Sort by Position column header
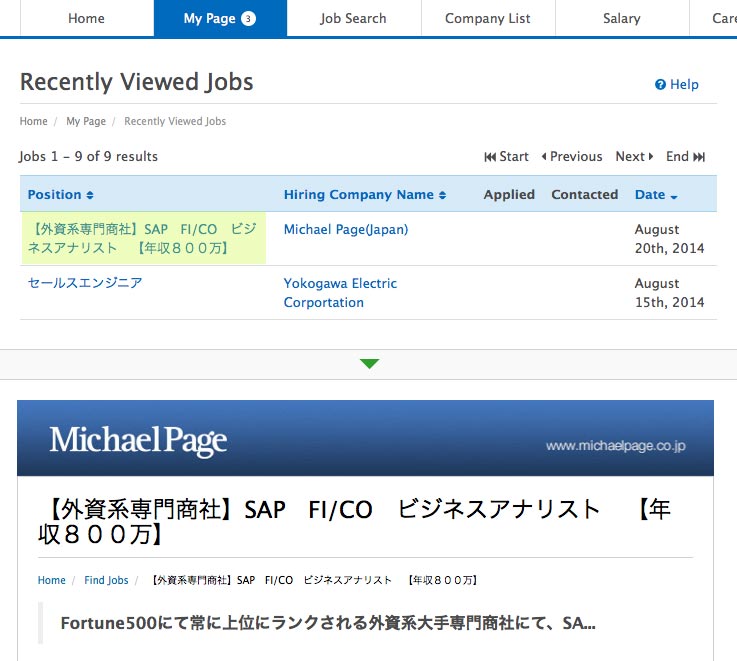This screenshot has width=737, height=661. coord(61,195)
